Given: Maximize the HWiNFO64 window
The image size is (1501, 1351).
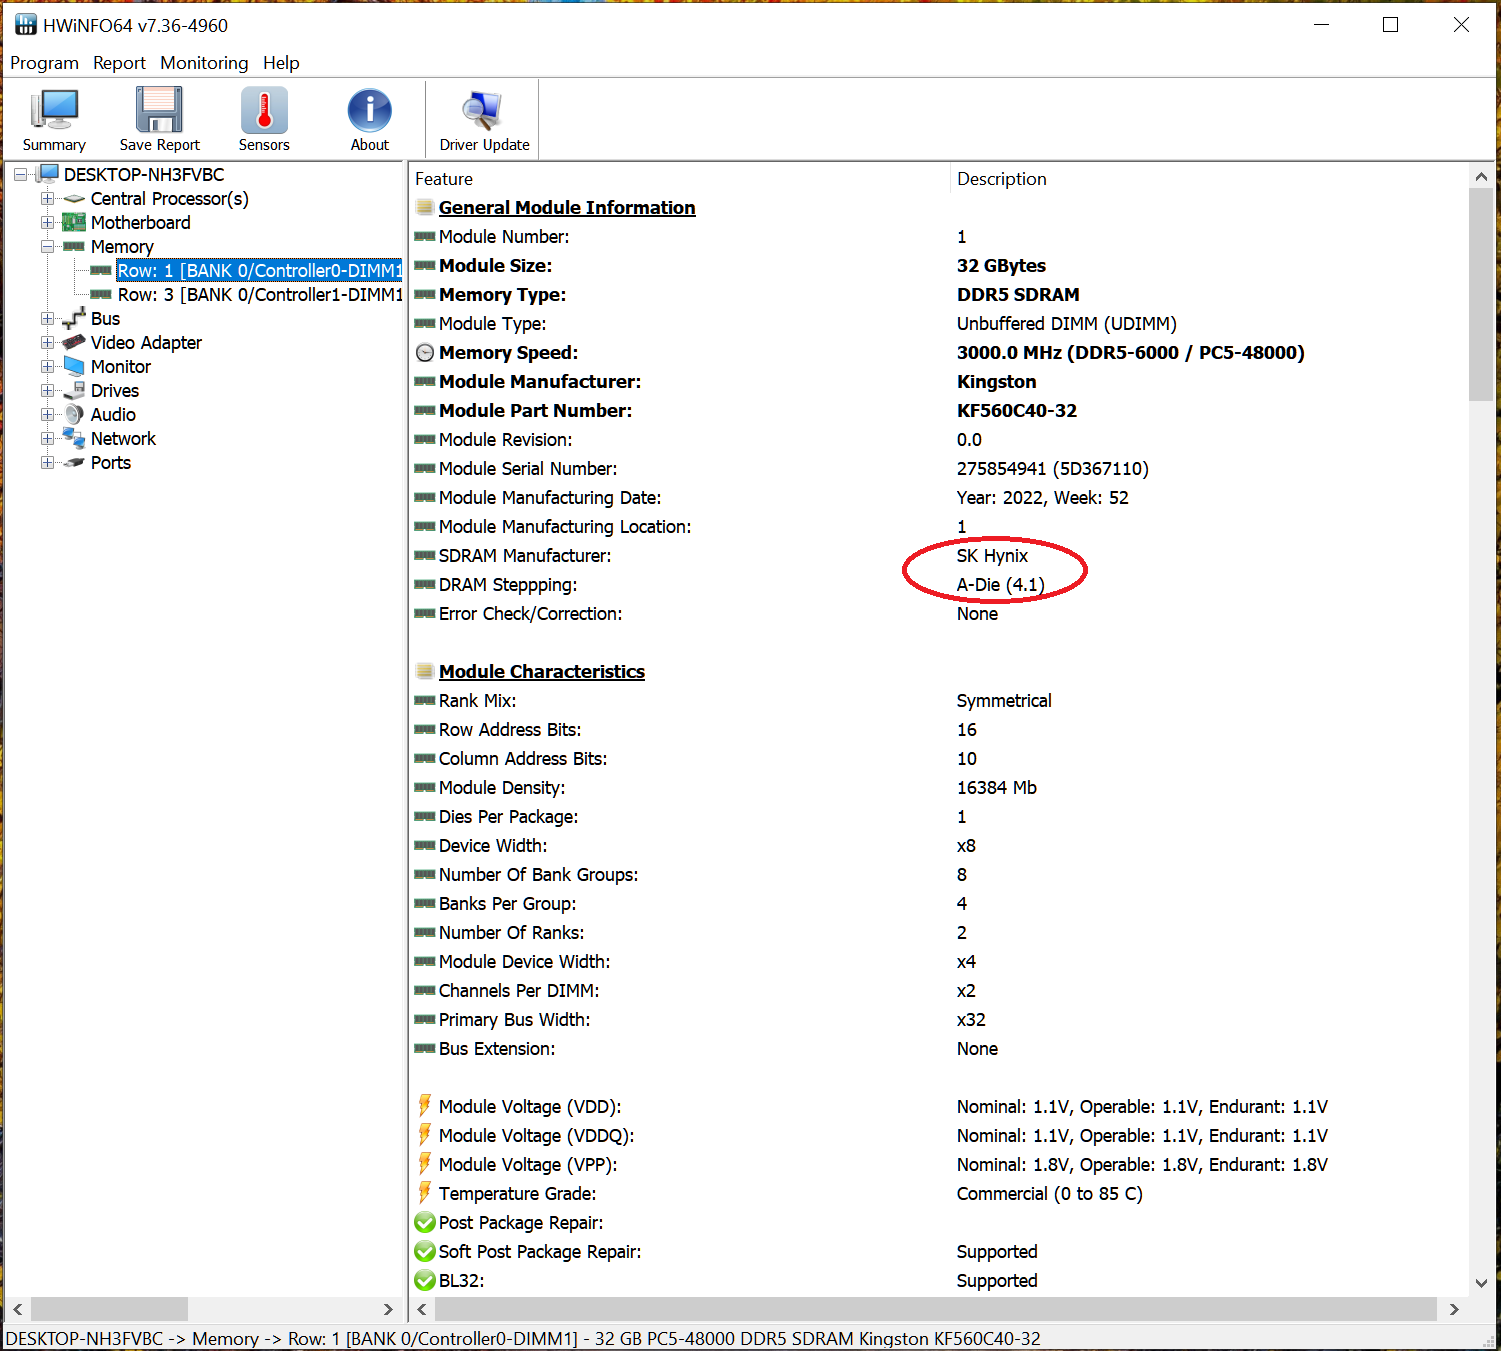Looking at the screenshot, I should [1390, 25].
